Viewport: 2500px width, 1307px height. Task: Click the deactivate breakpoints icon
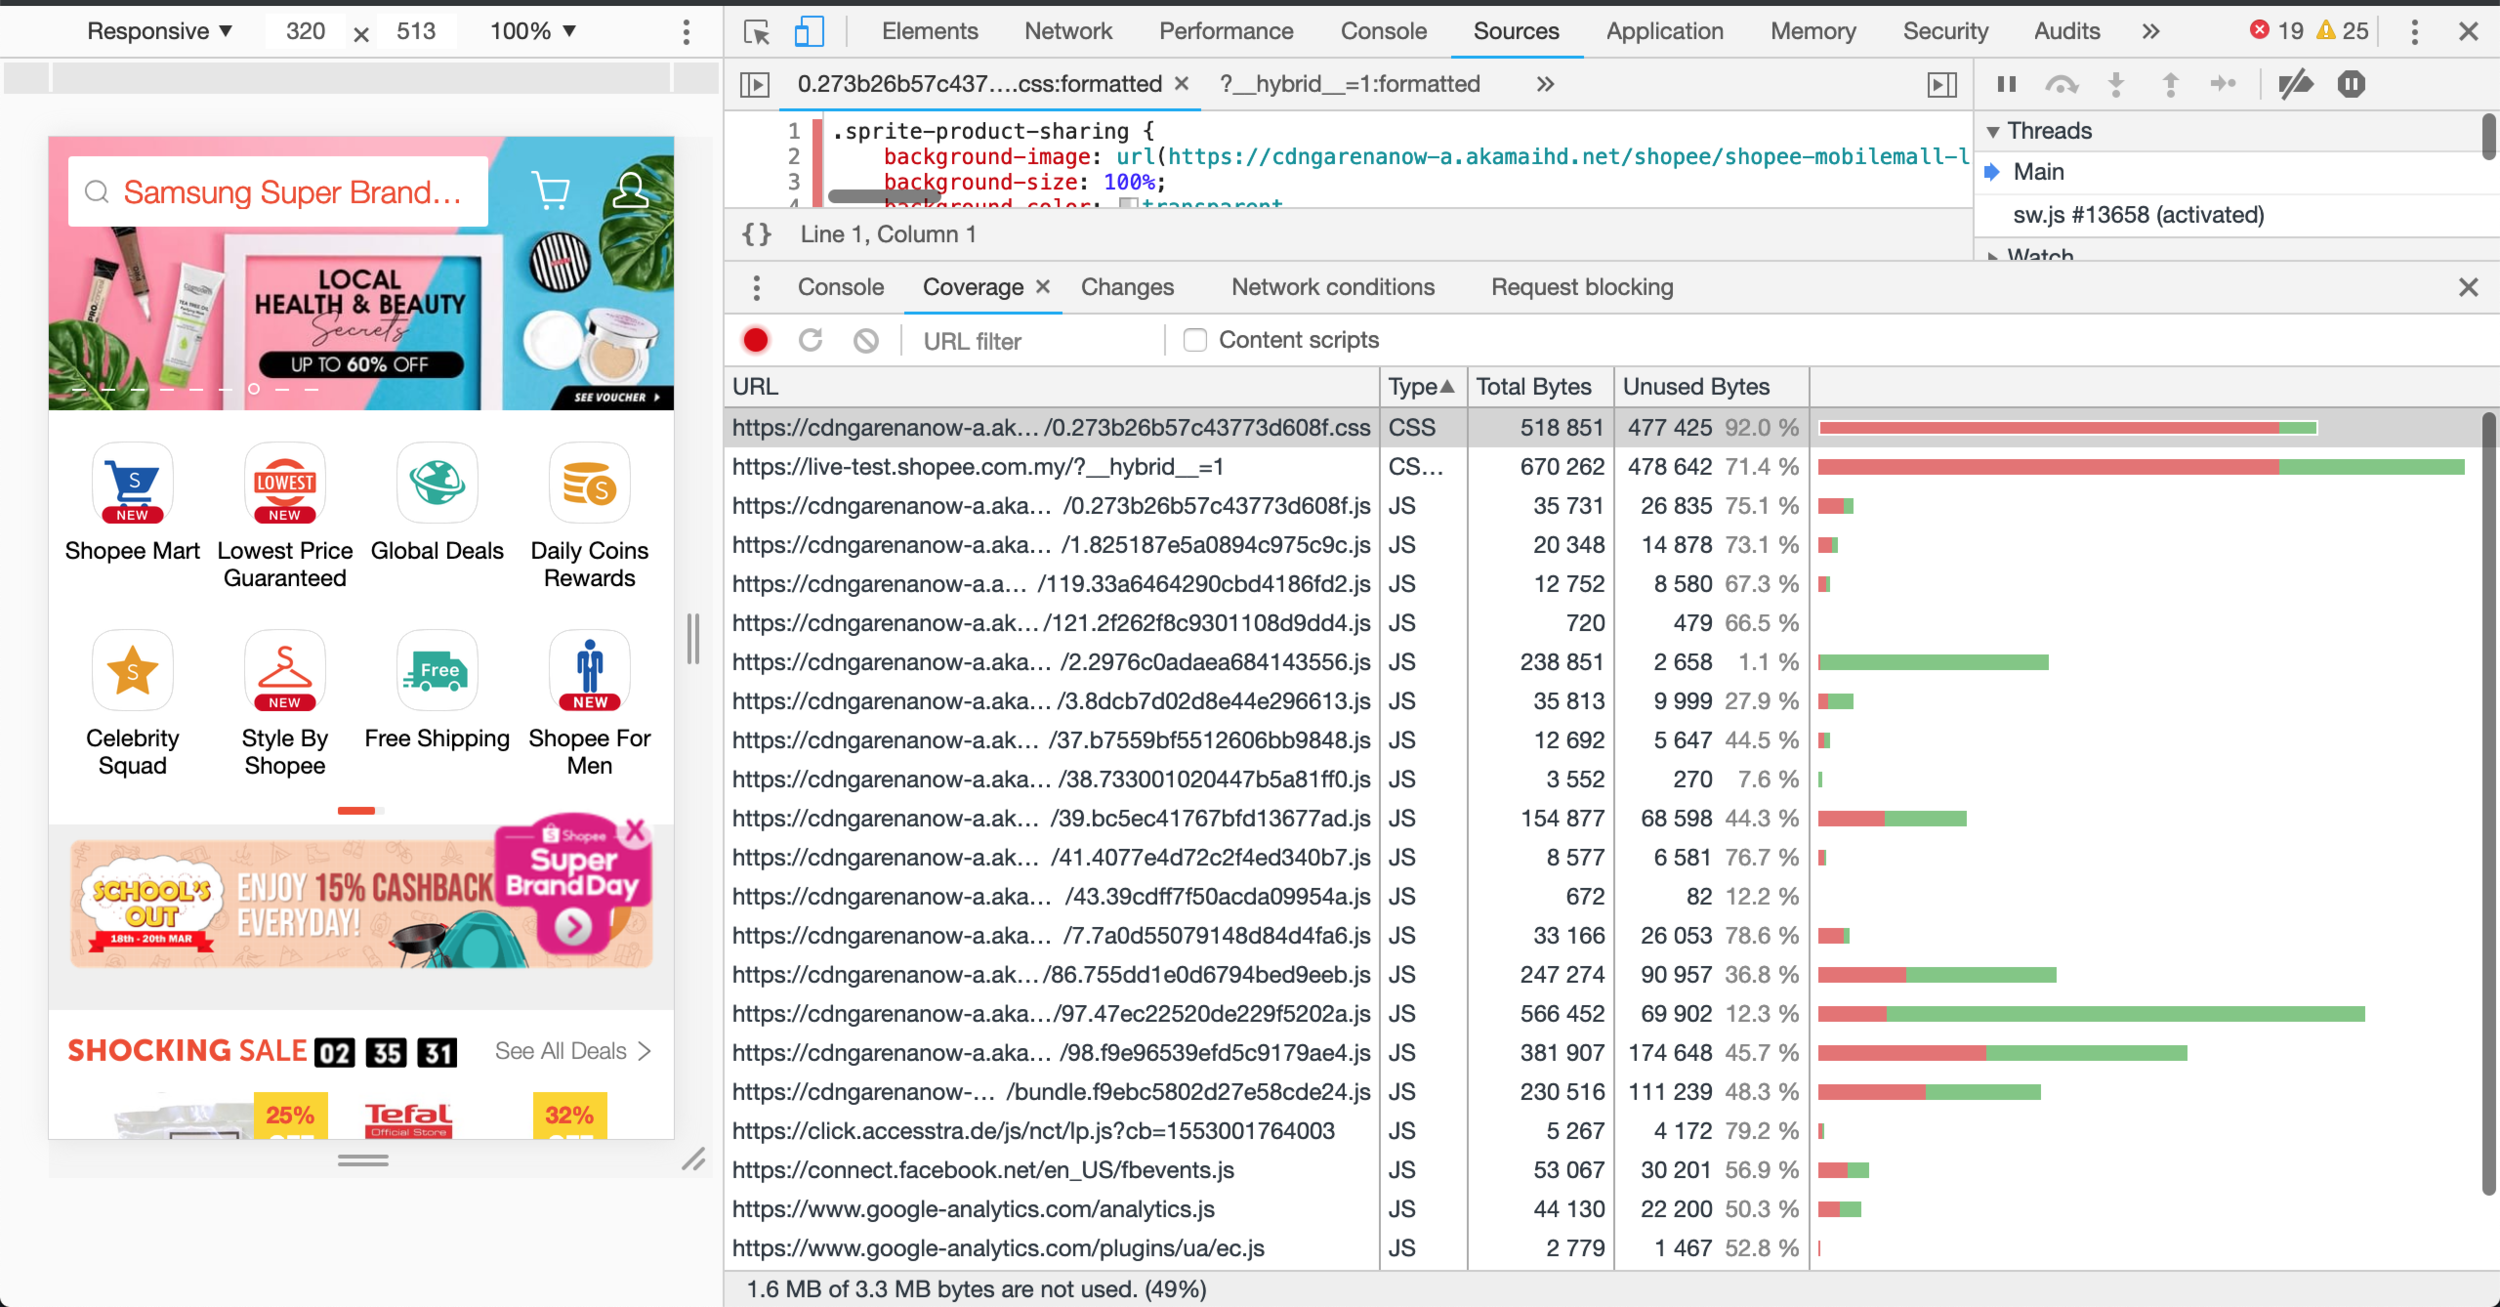(x=2295, y=84)
